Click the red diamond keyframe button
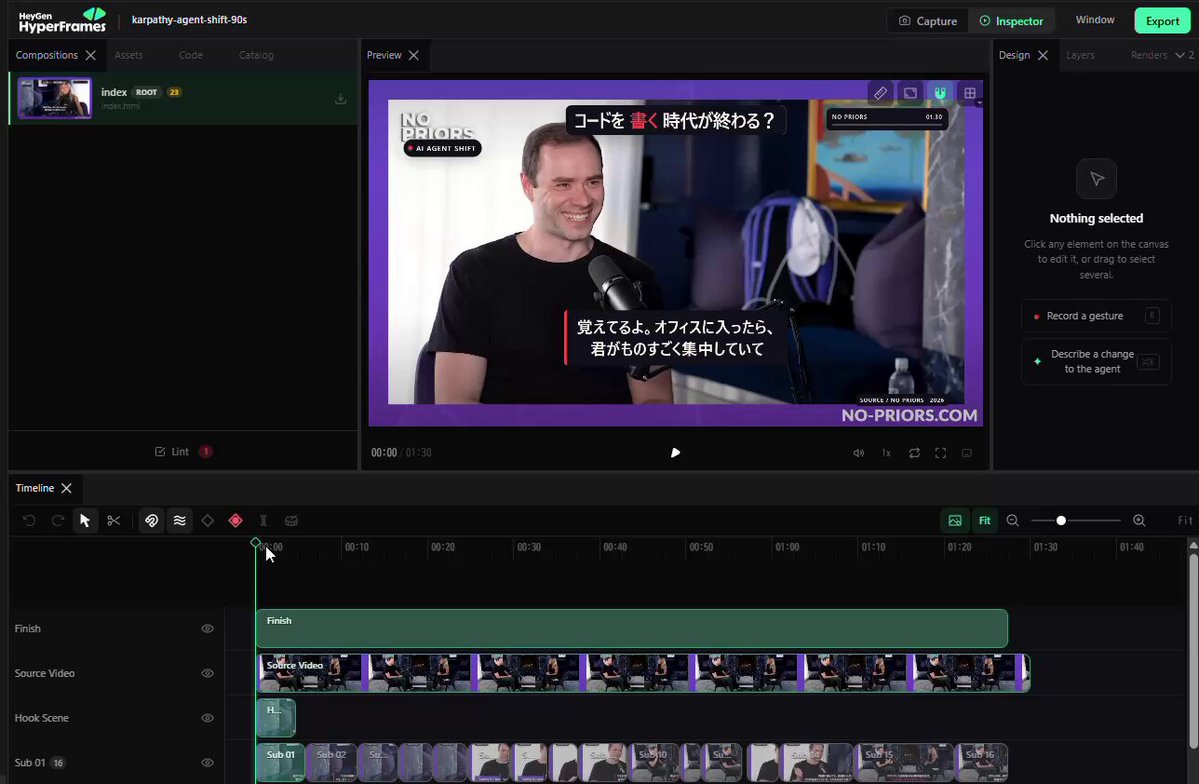 (x=236, y=521)
